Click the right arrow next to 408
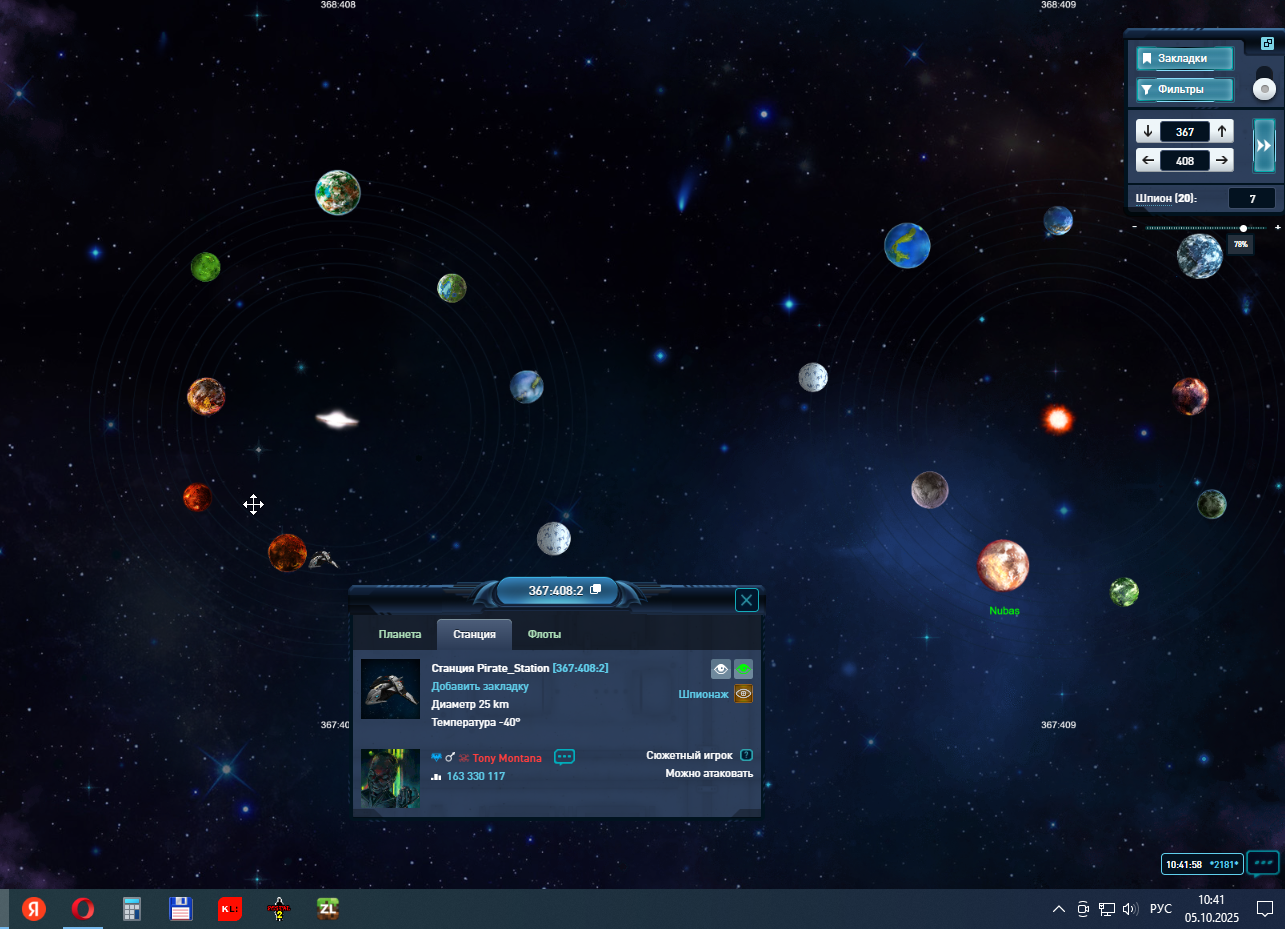The width and height of the screenshot is (1285, 929). pos(1222,160)
